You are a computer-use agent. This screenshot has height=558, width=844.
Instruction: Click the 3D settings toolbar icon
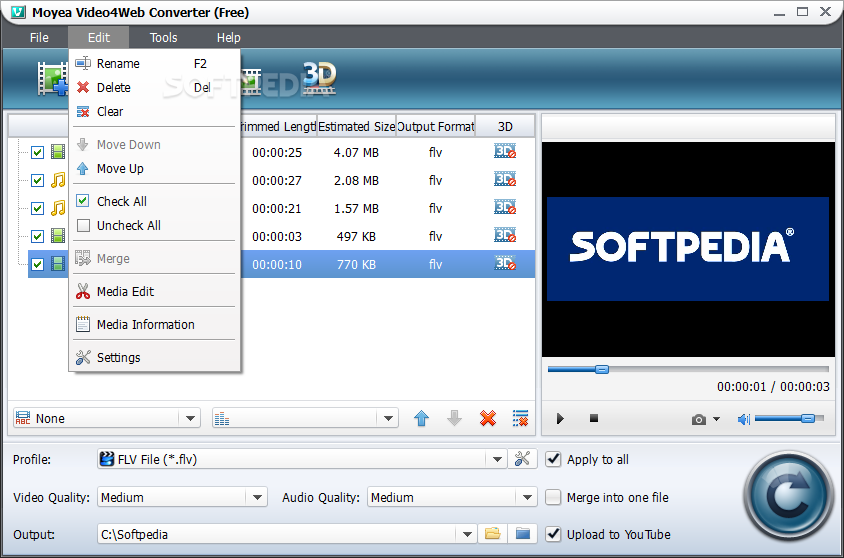(319, 79)
